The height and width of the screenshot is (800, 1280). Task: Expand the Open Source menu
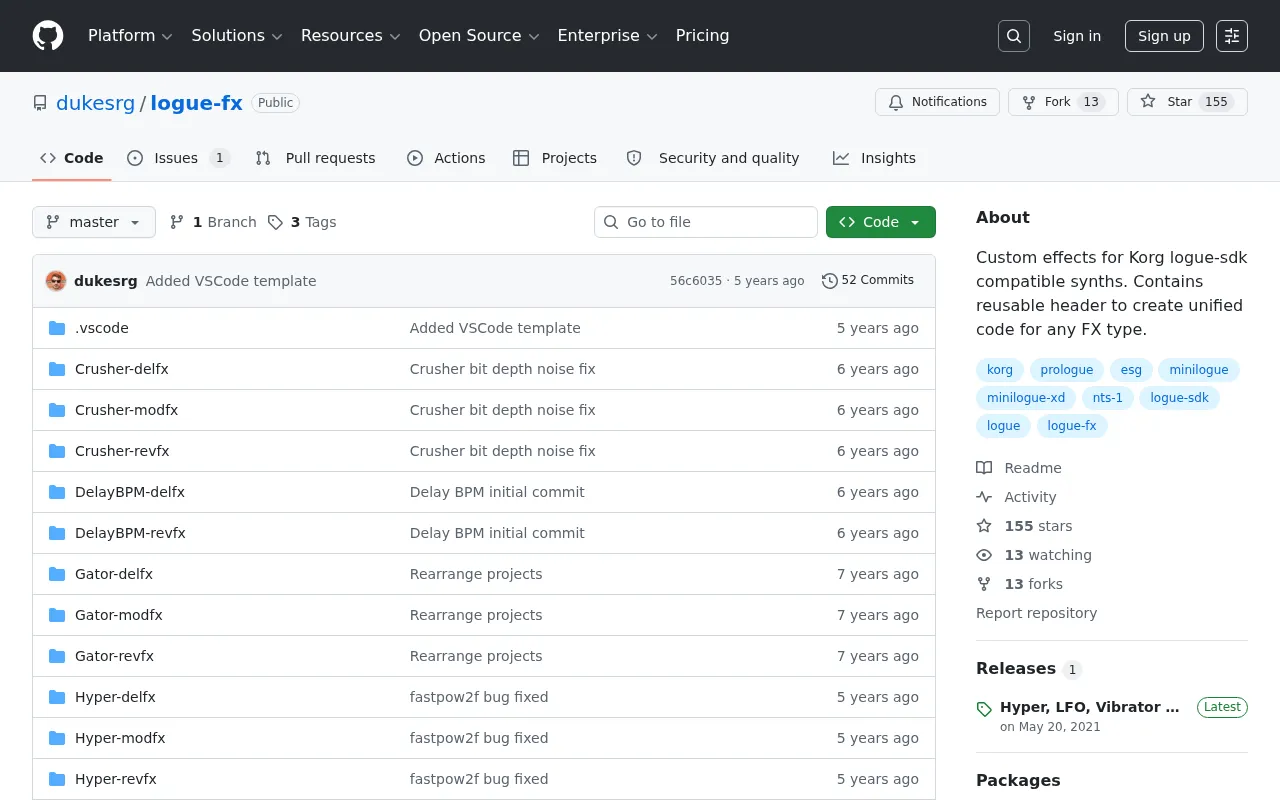coord(479,36)
